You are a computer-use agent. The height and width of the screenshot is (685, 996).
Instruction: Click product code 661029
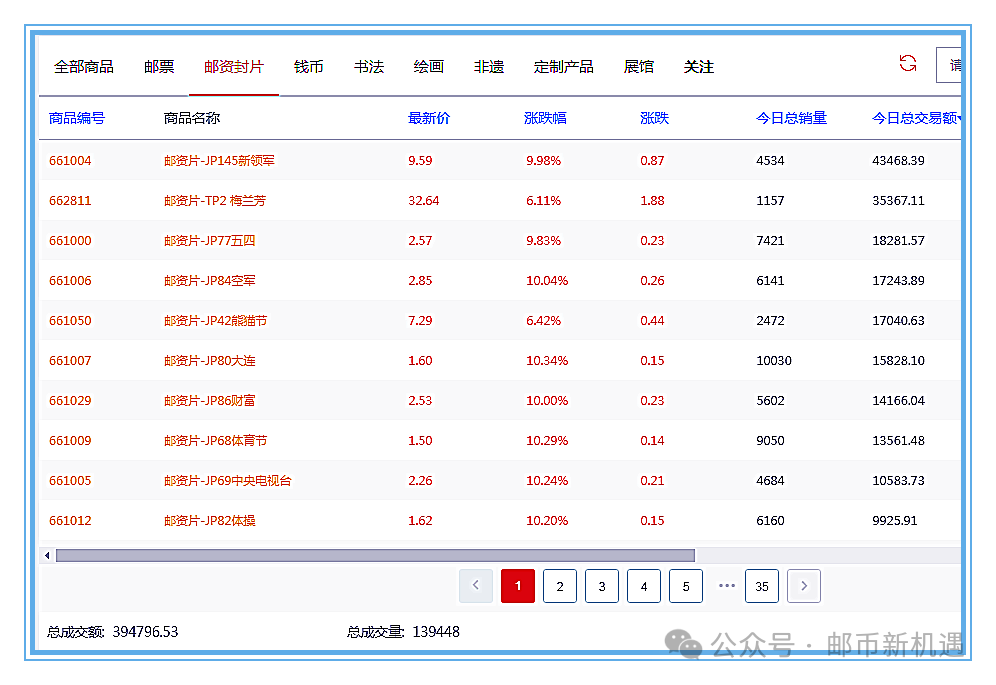point(70,401)
